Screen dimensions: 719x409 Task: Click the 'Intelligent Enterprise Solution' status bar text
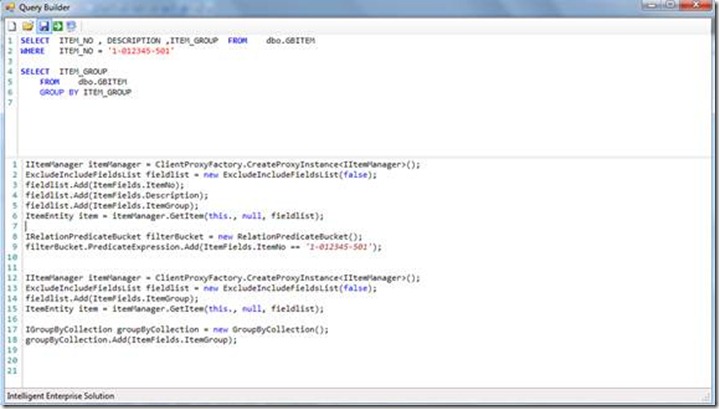61,396
